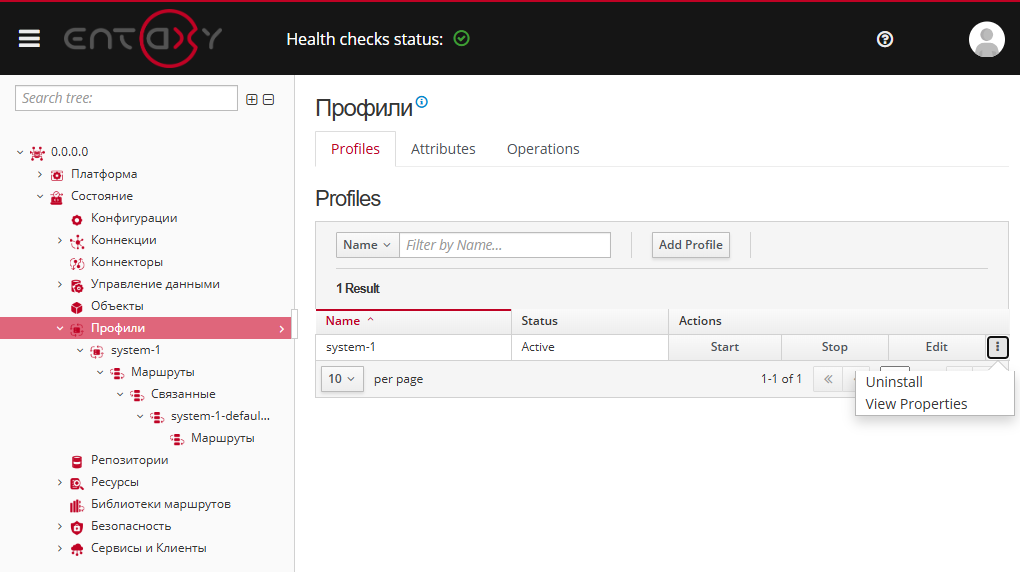This screenshot has width=1020, height=572.
Task: Click the Библиотеки маршрутов icon
Action: (77, 506)
